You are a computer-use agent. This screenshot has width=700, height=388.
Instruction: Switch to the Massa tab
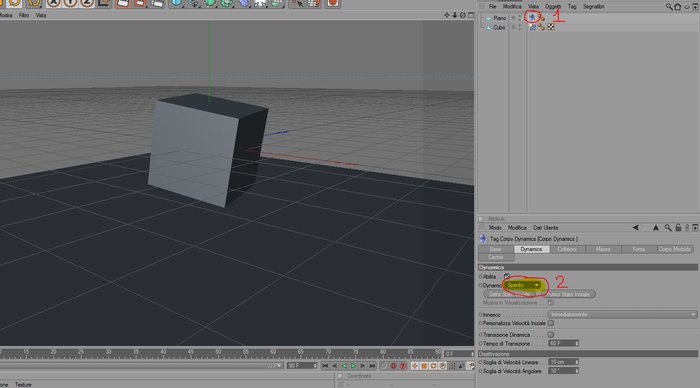tap(603, 249)
